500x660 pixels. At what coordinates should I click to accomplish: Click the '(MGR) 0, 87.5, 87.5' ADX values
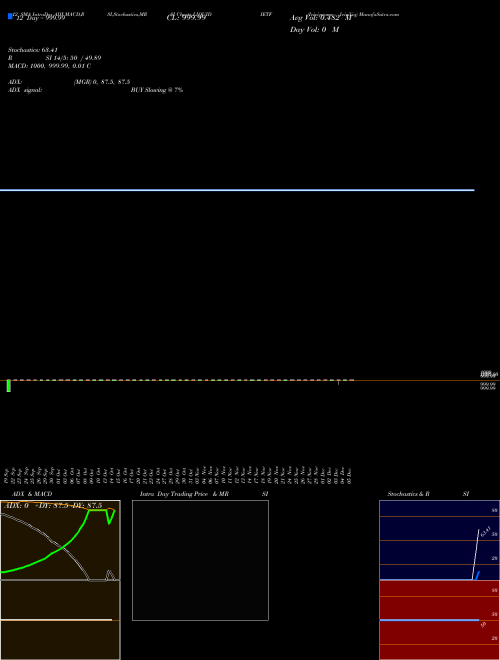(x=102, y=82)
